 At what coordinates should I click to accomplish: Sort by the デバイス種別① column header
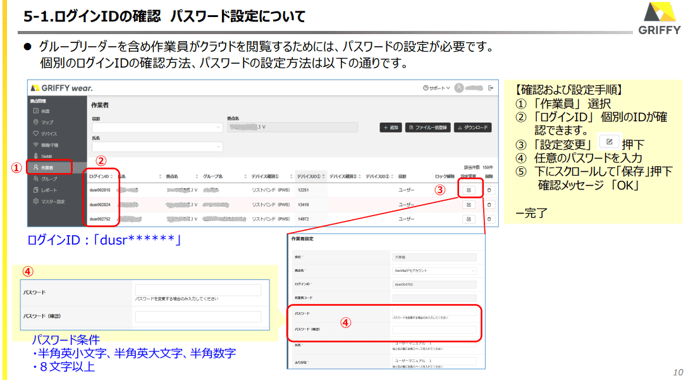tap(272, 176)
